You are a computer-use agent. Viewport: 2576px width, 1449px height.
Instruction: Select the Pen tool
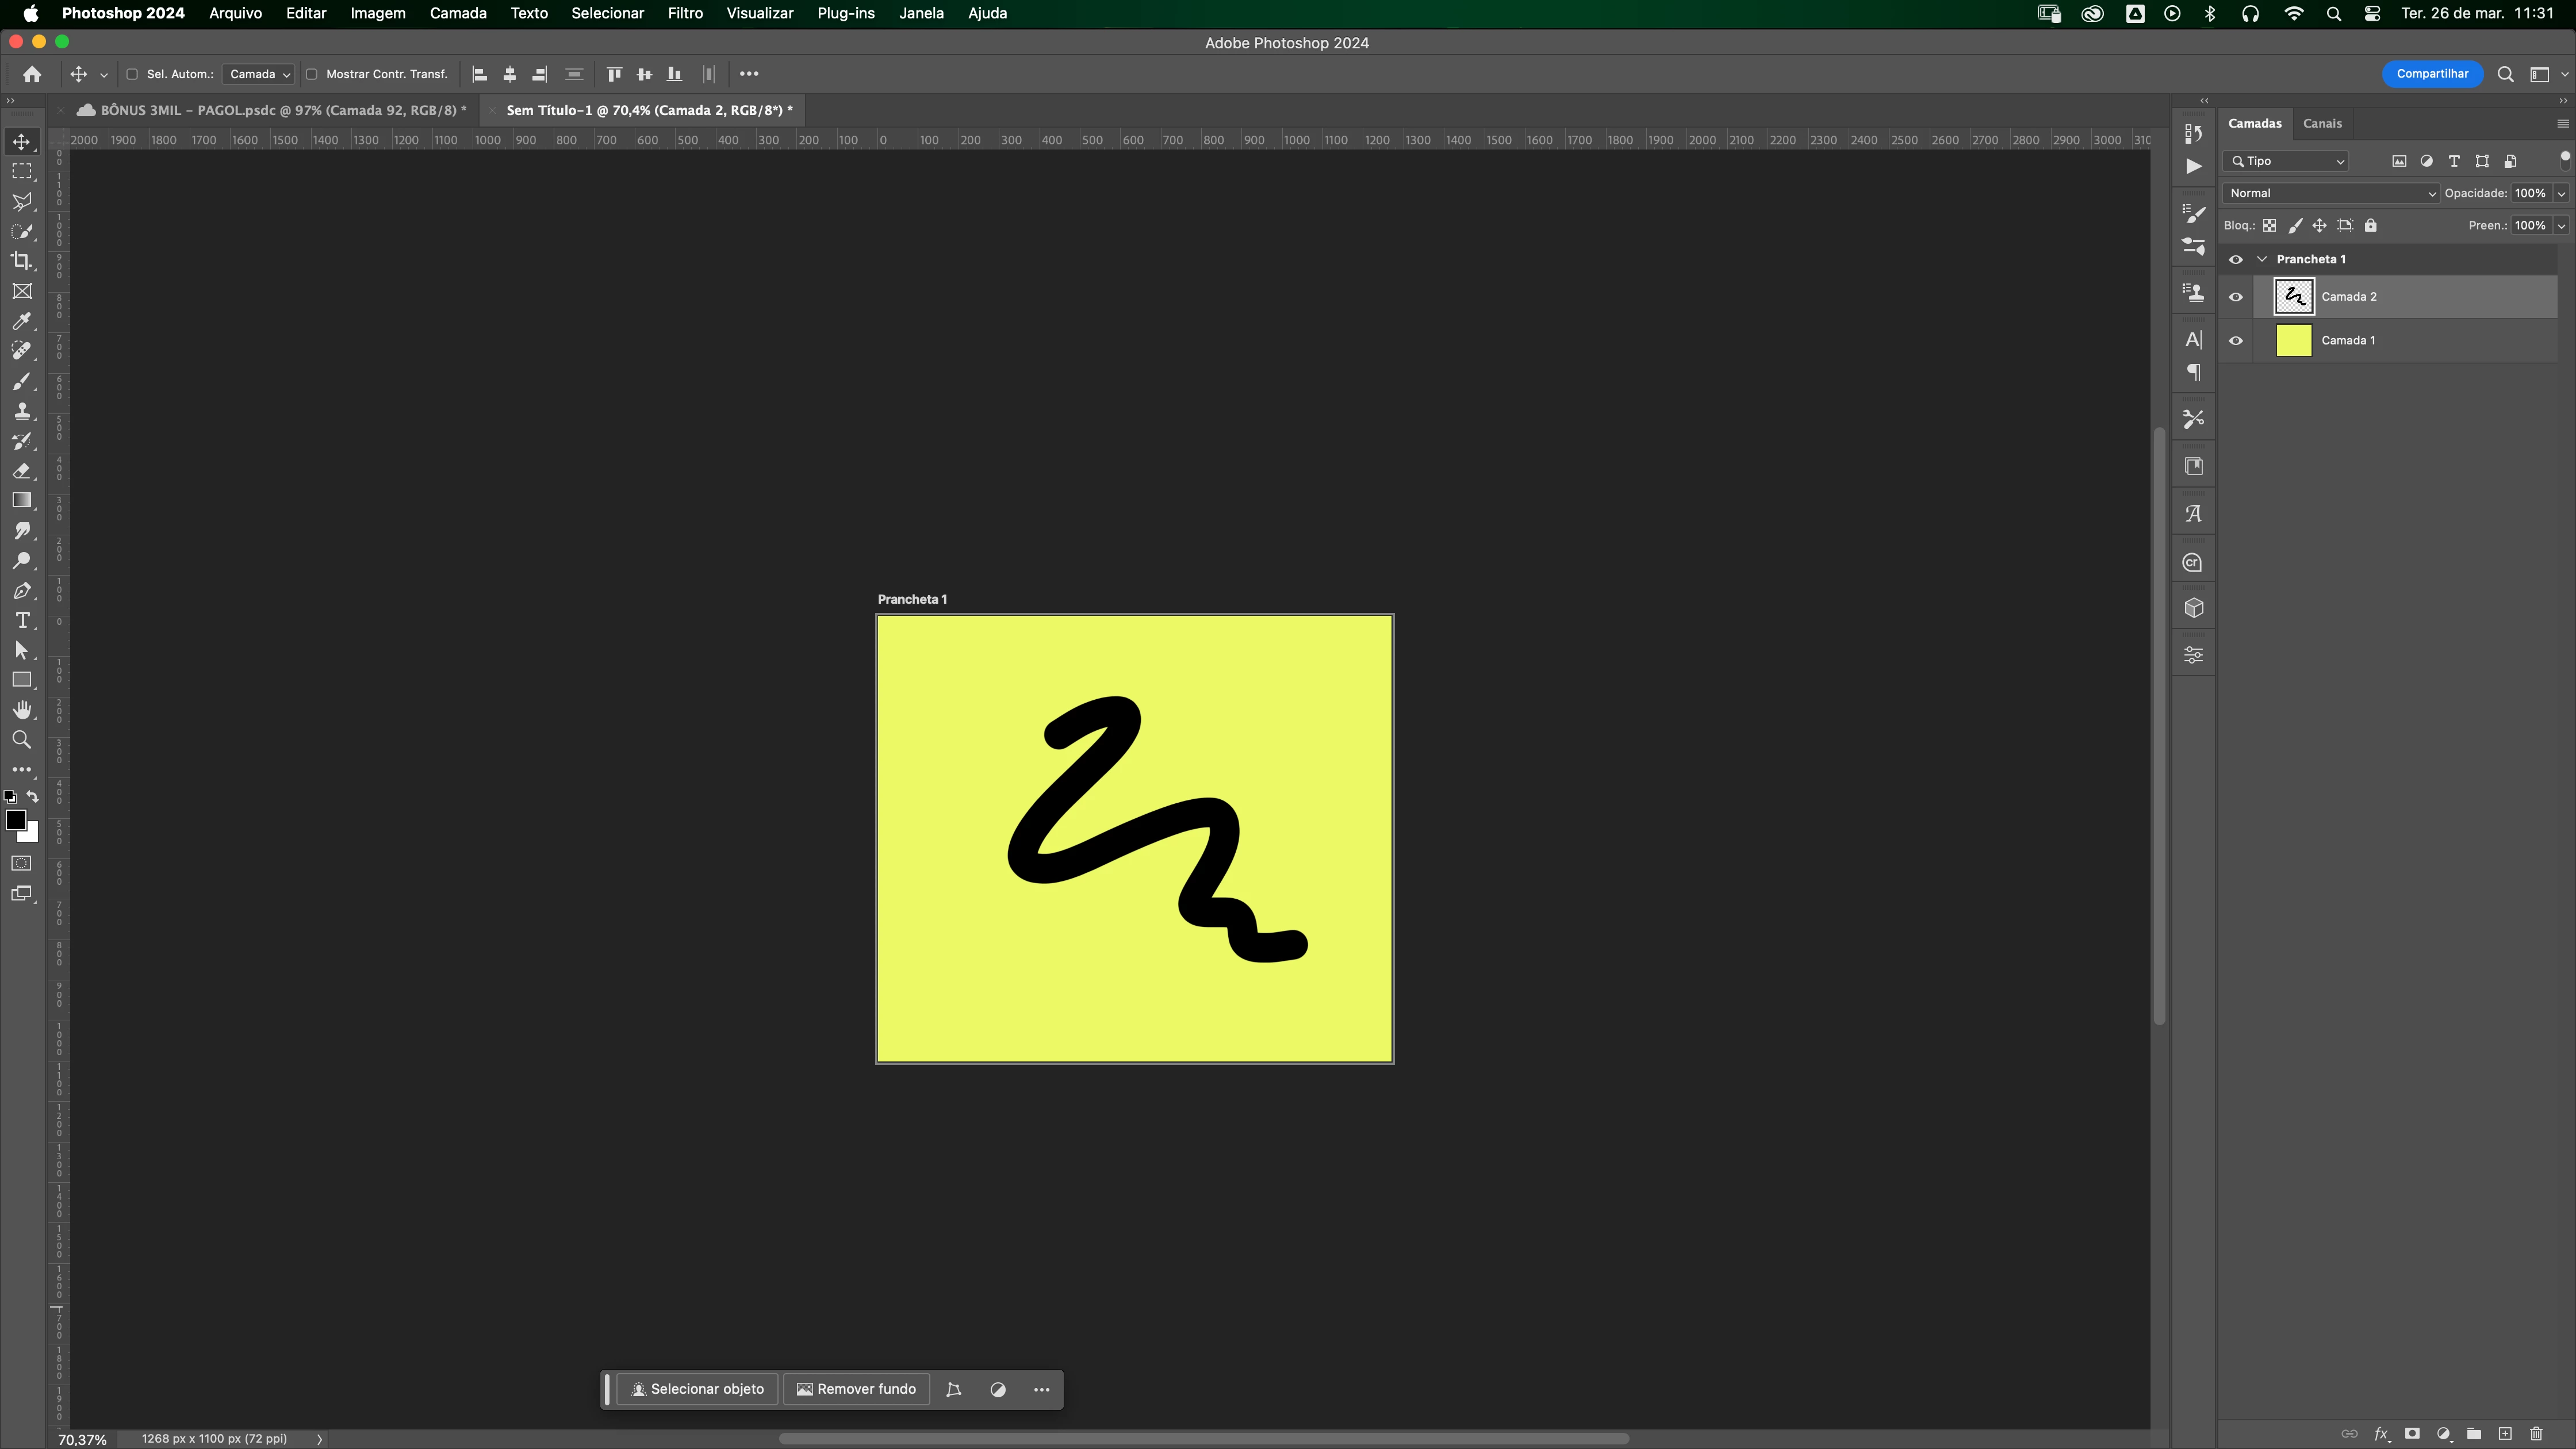click(x=21, y=591)
